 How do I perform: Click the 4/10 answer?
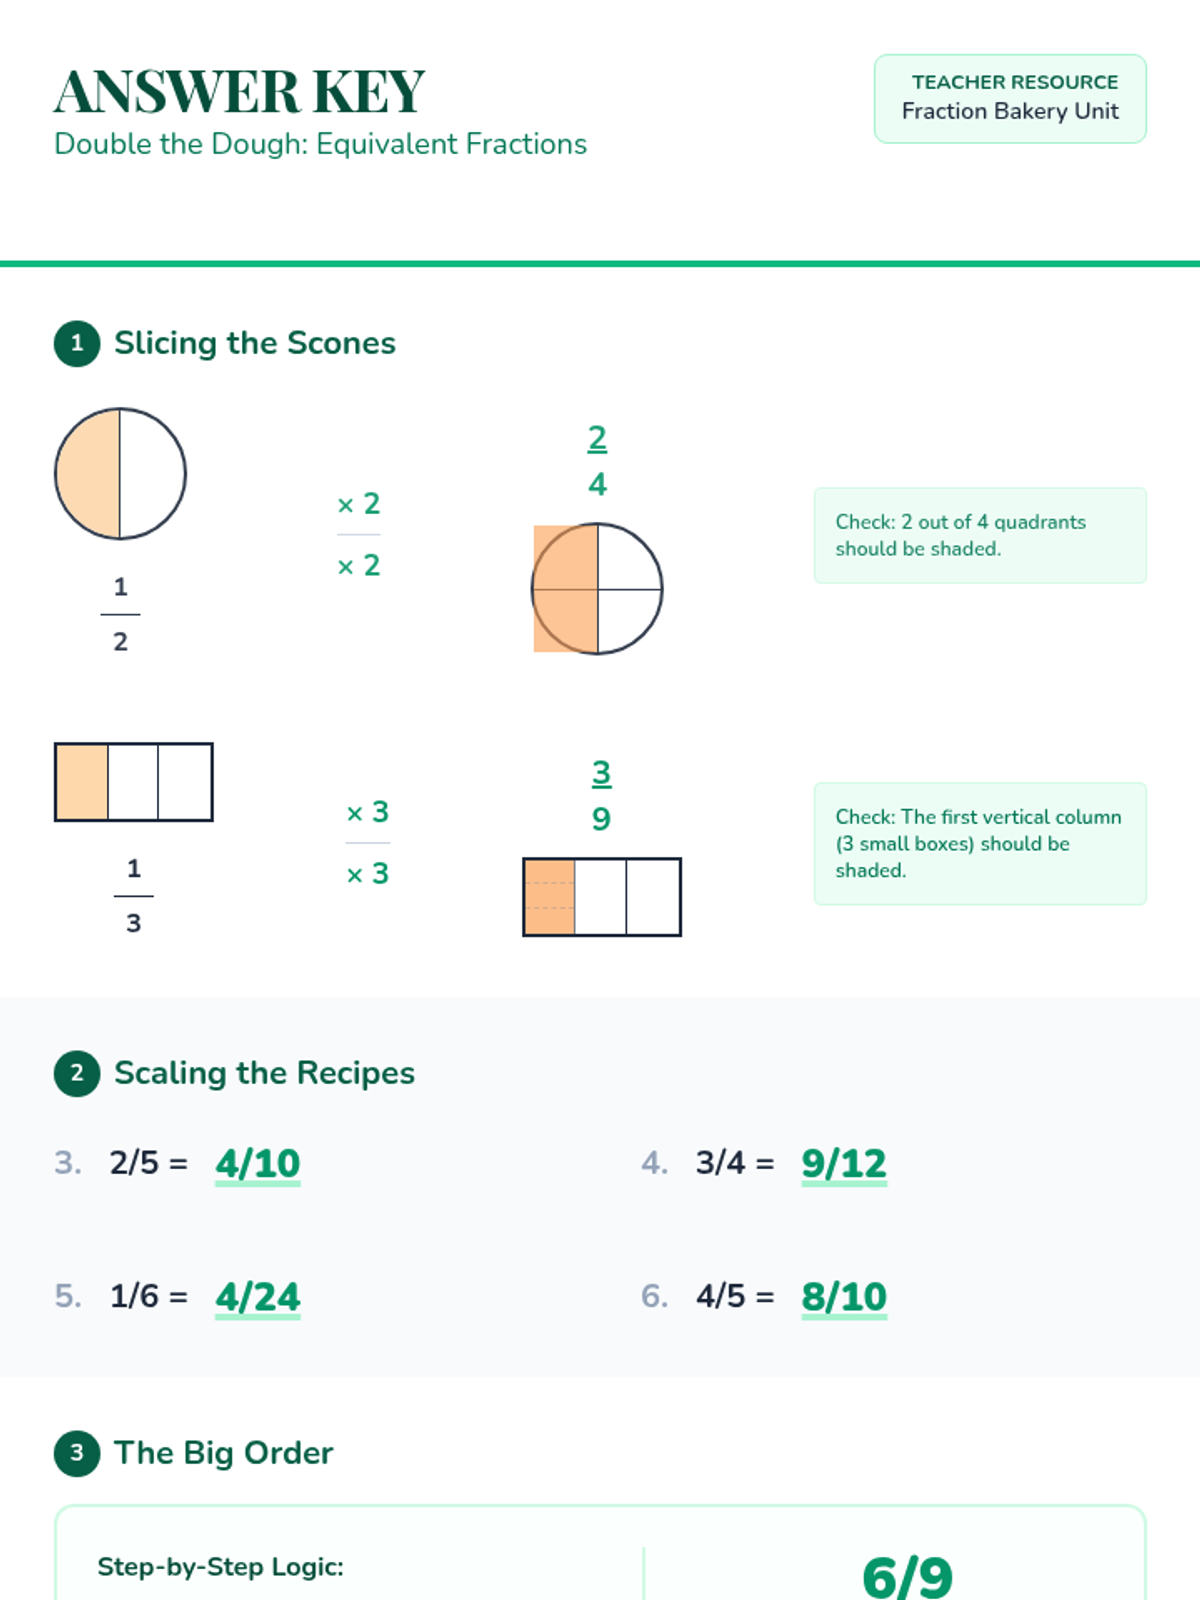[258, 1163]
